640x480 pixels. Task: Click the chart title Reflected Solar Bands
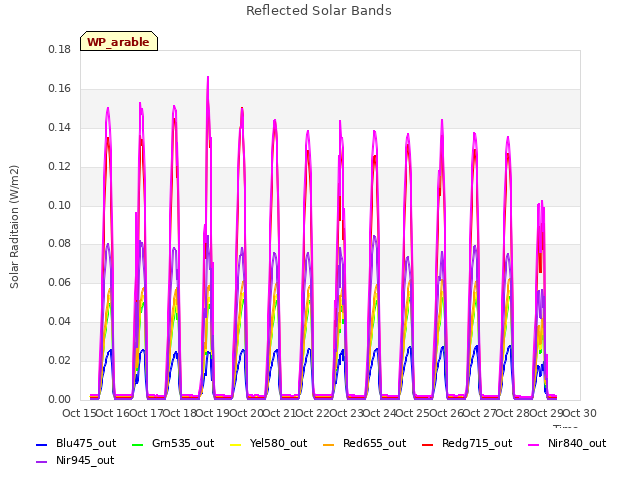pos(319,11)
